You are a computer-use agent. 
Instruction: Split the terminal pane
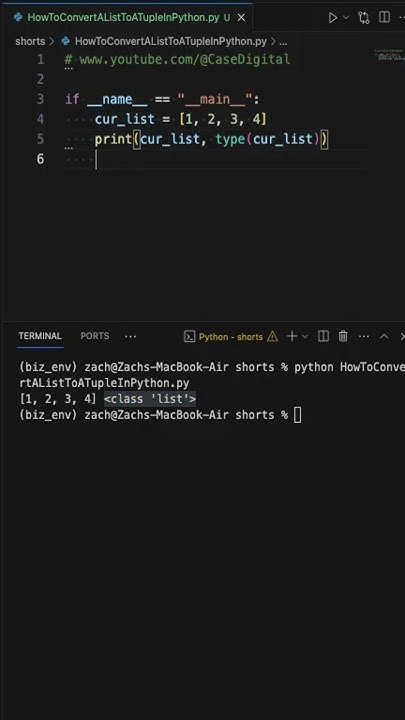(x=323, y=337)
